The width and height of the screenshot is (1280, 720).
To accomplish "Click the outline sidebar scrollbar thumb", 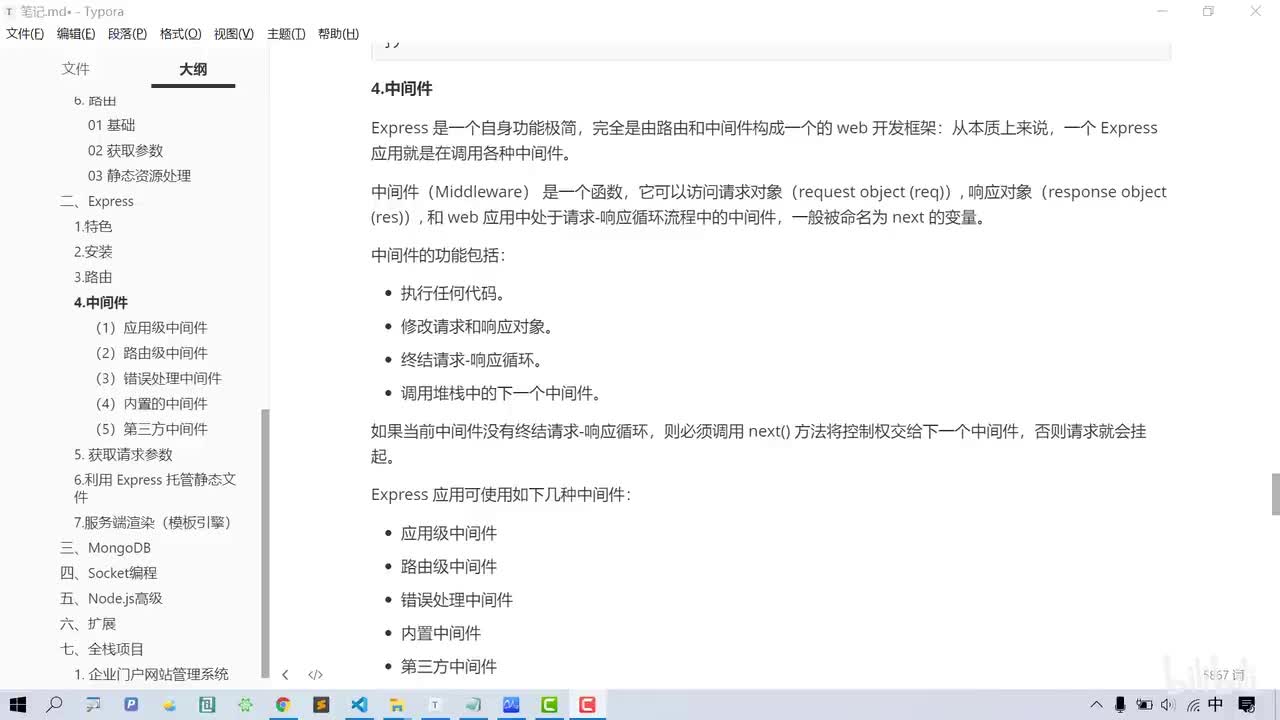I will pyautogui.click(x=265, y=543).
